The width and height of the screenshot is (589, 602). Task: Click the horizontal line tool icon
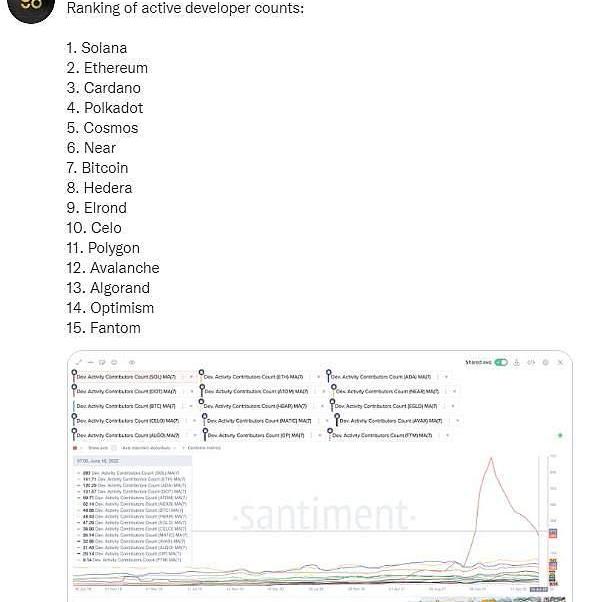point(91,362)
